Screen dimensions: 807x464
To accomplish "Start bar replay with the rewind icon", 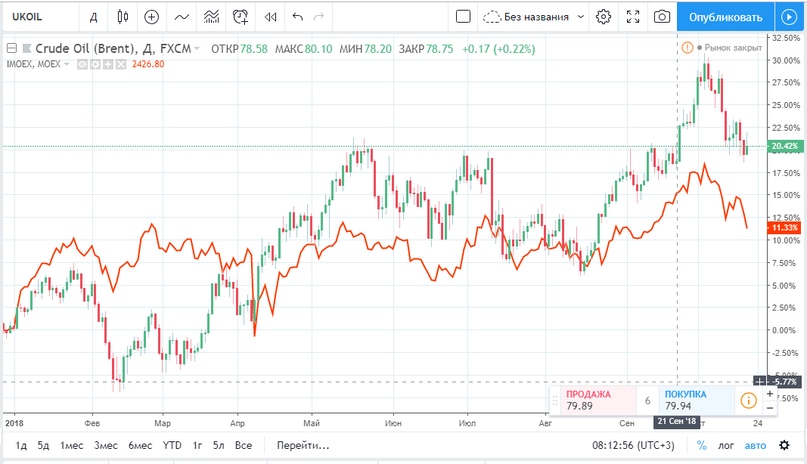I will [270, 17].
